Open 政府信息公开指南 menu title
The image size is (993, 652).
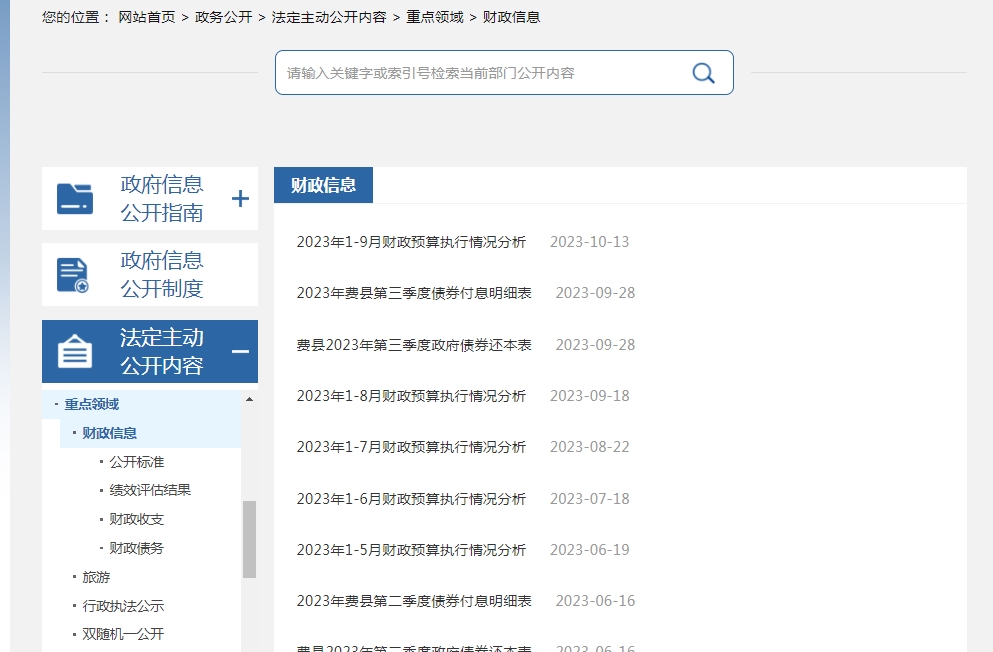coord(162,199)
